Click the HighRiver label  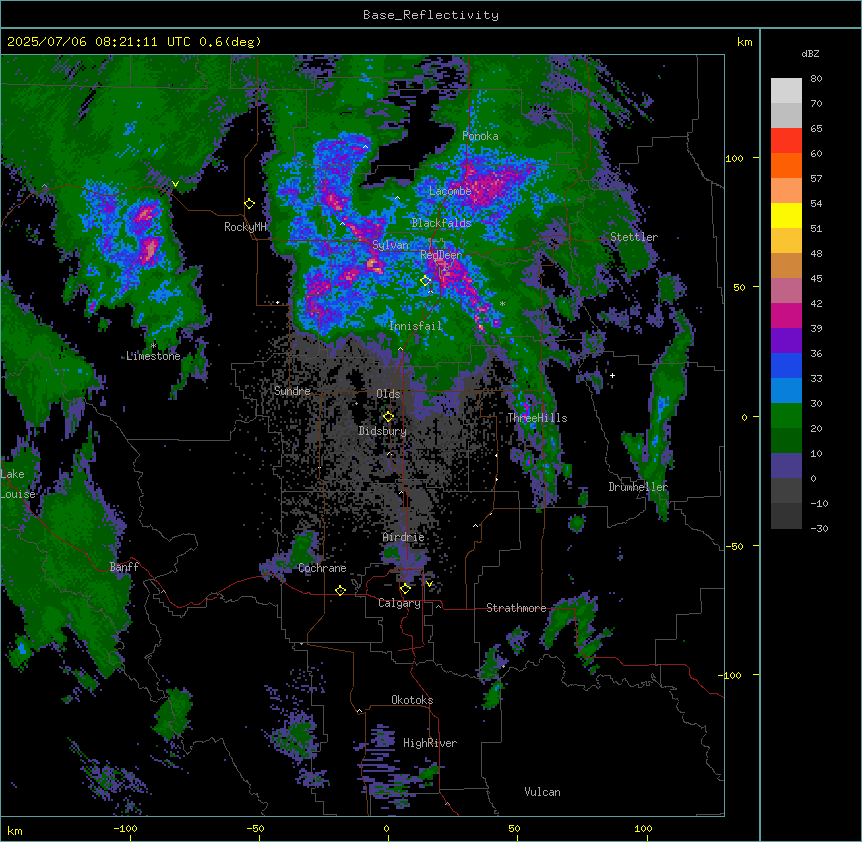pyautogui.click(x=430, y=743)
